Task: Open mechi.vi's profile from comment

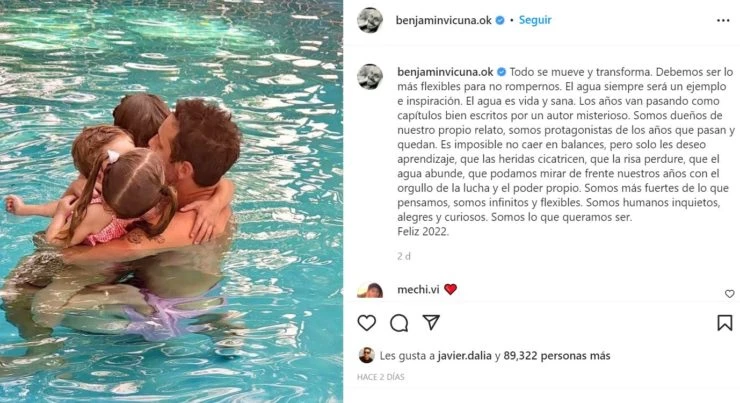Action: [x=418, y=289]
